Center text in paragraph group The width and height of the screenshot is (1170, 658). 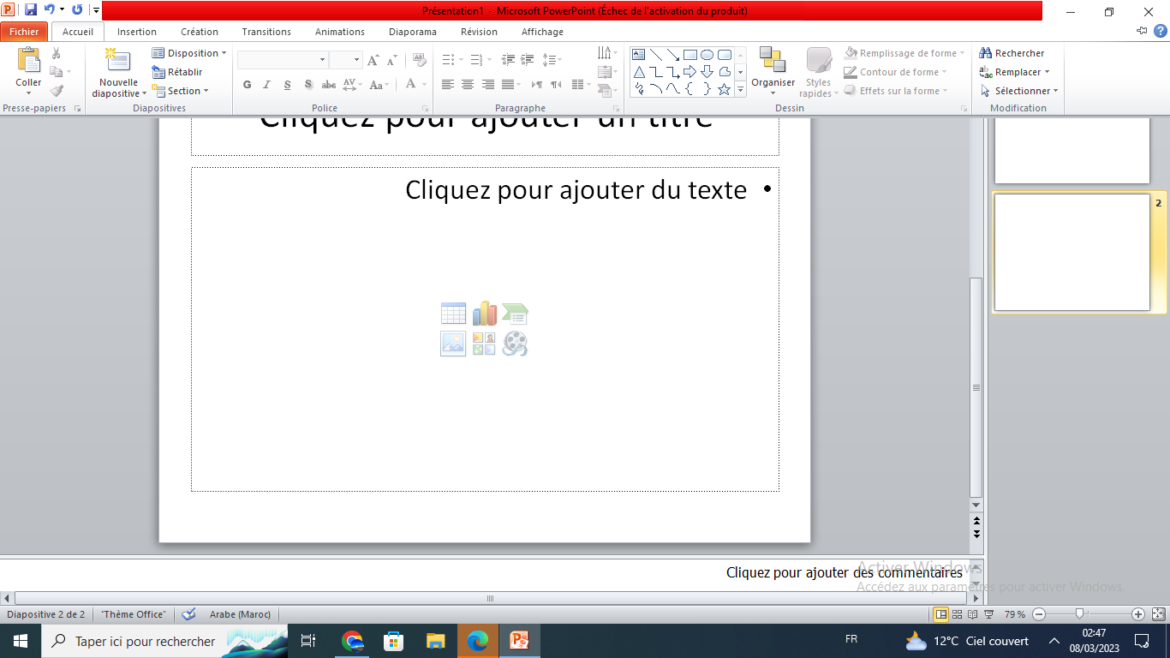coord(468,85)
